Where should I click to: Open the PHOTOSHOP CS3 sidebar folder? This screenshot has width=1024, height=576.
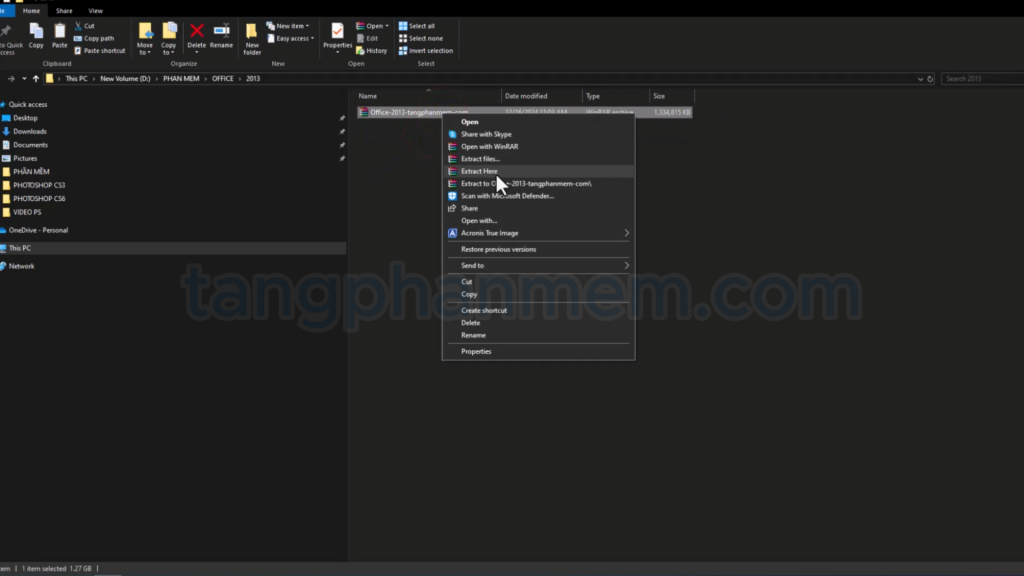click(x=39, y=185)
